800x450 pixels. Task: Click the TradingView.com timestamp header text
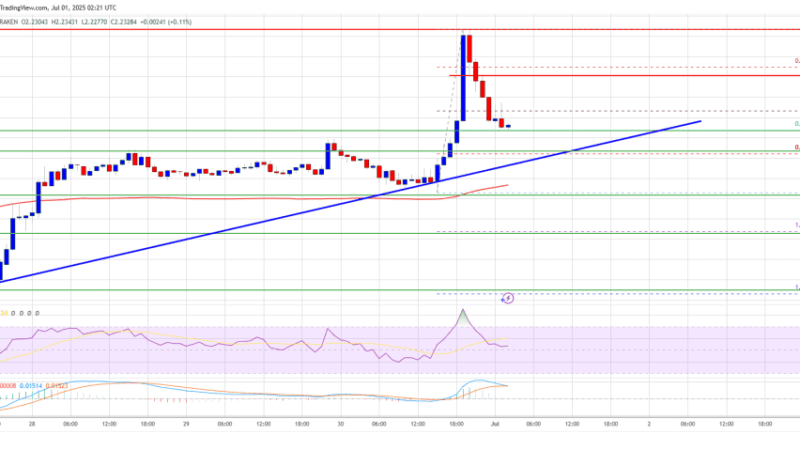(58, 8)
